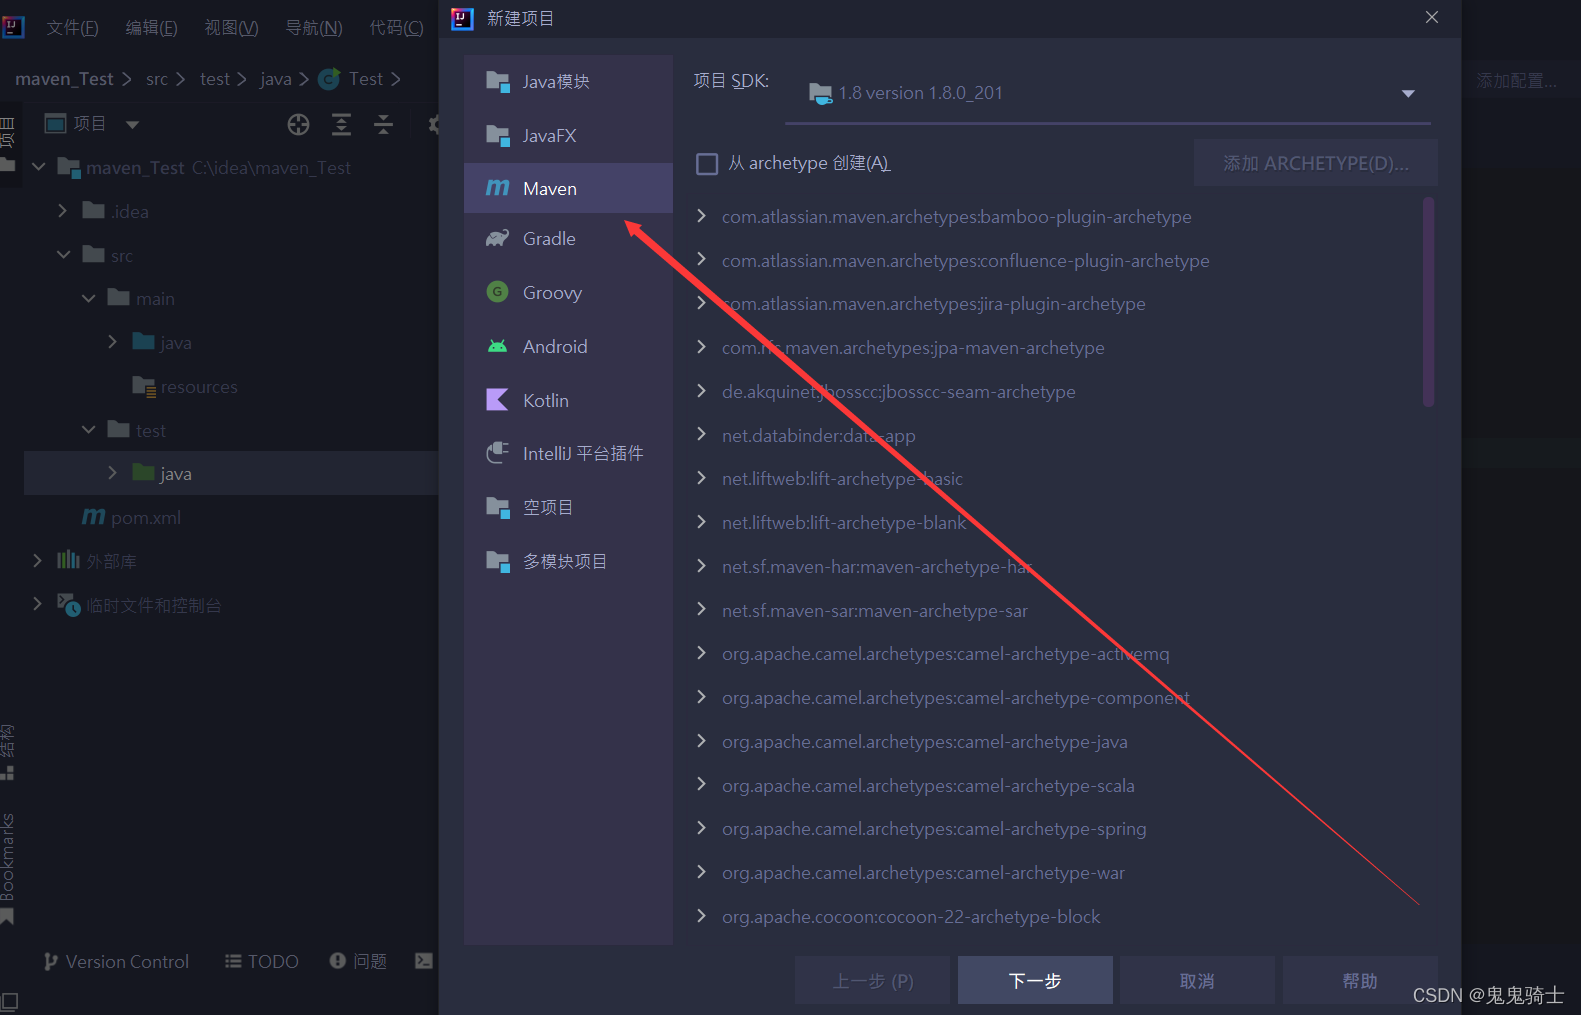Screen dimensions: 1581x1015
Task: Open the 视图(V) menu
Action: click(231, 27)
